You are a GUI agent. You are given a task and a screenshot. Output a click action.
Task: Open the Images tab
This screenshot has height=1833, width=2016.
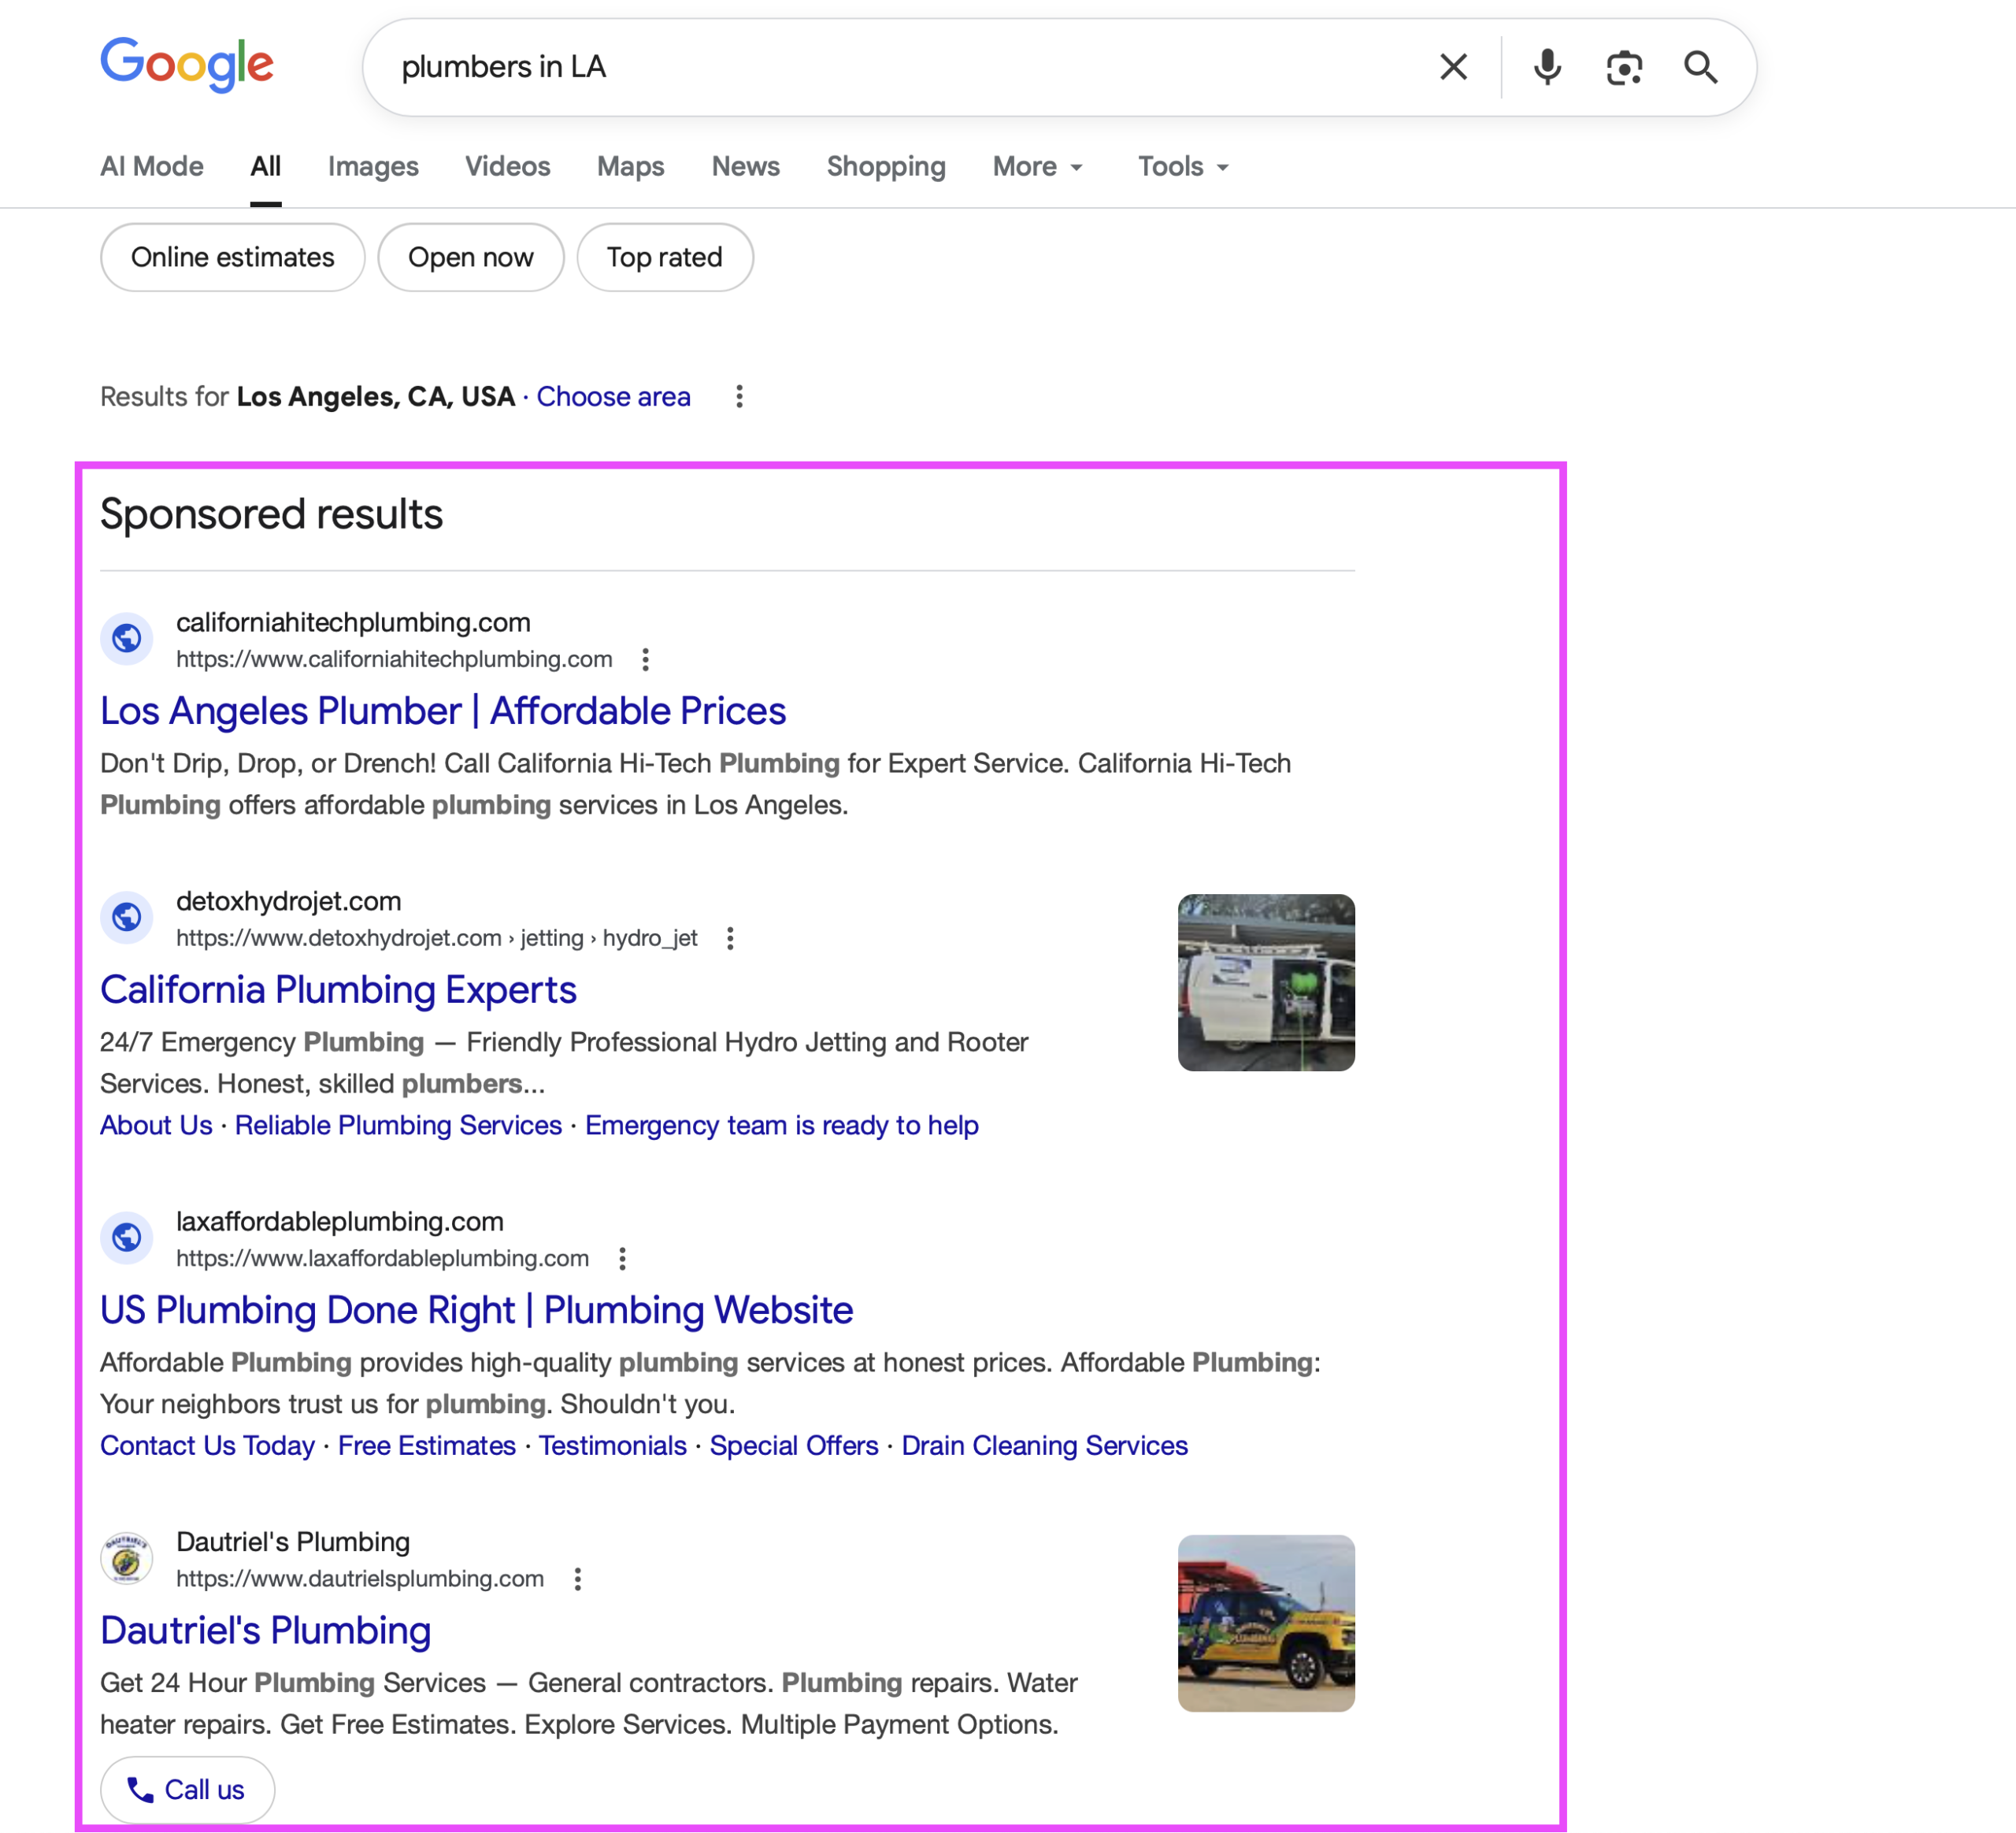click(x=373, y=166)
